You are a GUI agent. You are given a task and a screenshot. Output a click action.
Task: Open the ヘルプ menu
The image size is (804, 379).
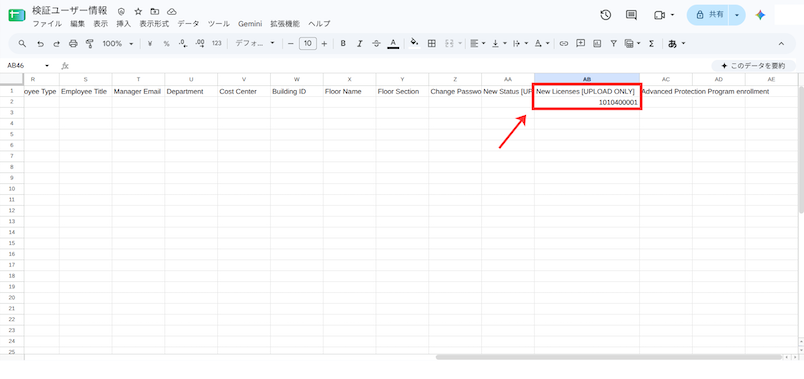(x=319, y=24)
